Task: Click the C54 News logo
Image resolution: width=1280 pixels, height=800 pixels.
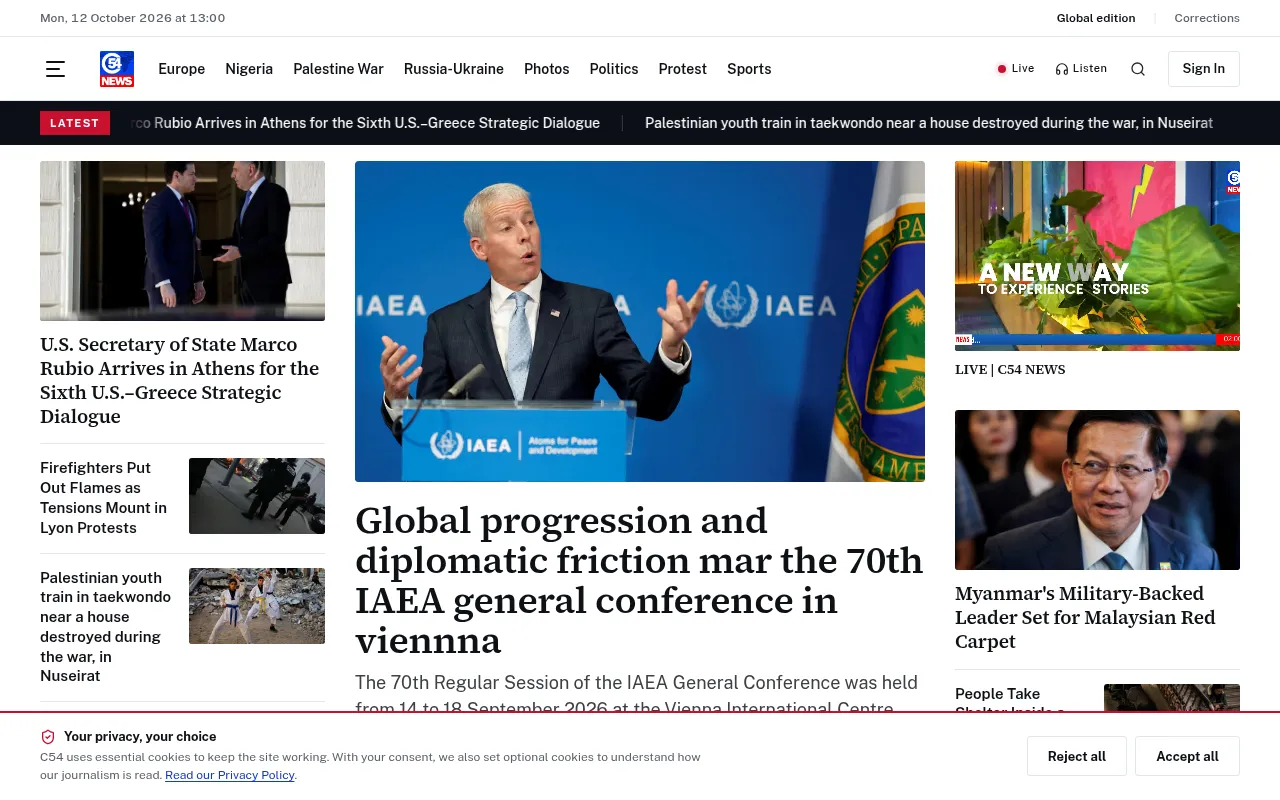Action: pos(117,69)
